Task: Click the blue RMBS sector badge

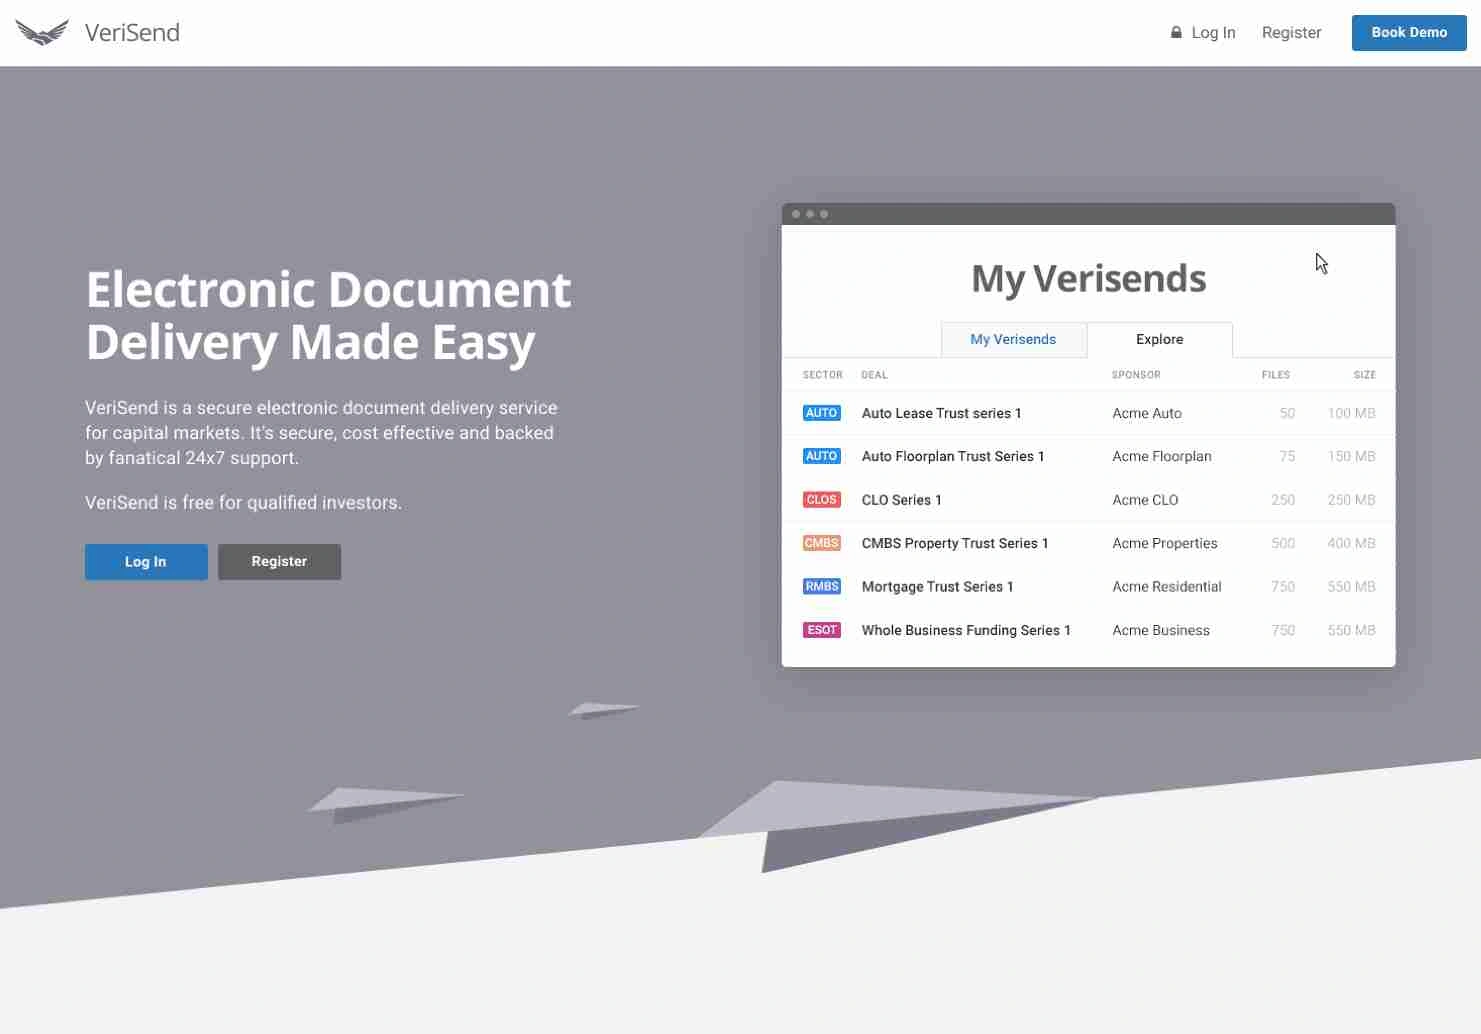Action: tap(821, 587)
